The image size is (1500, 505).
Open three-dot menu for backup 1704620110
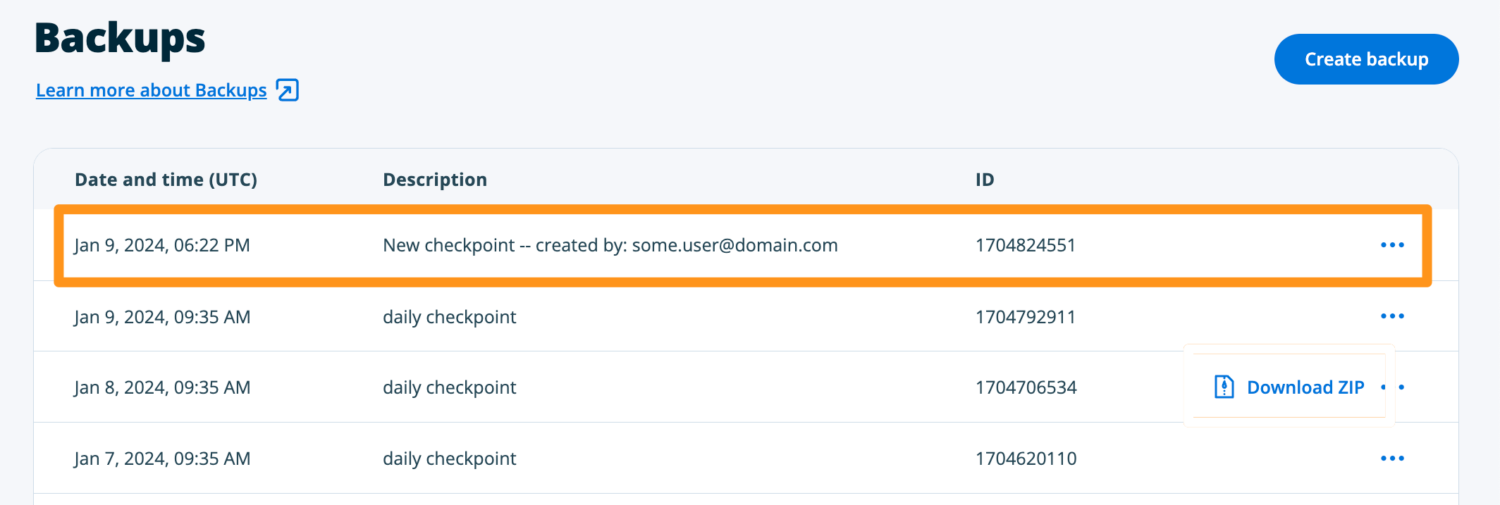tap(1392, 459)
